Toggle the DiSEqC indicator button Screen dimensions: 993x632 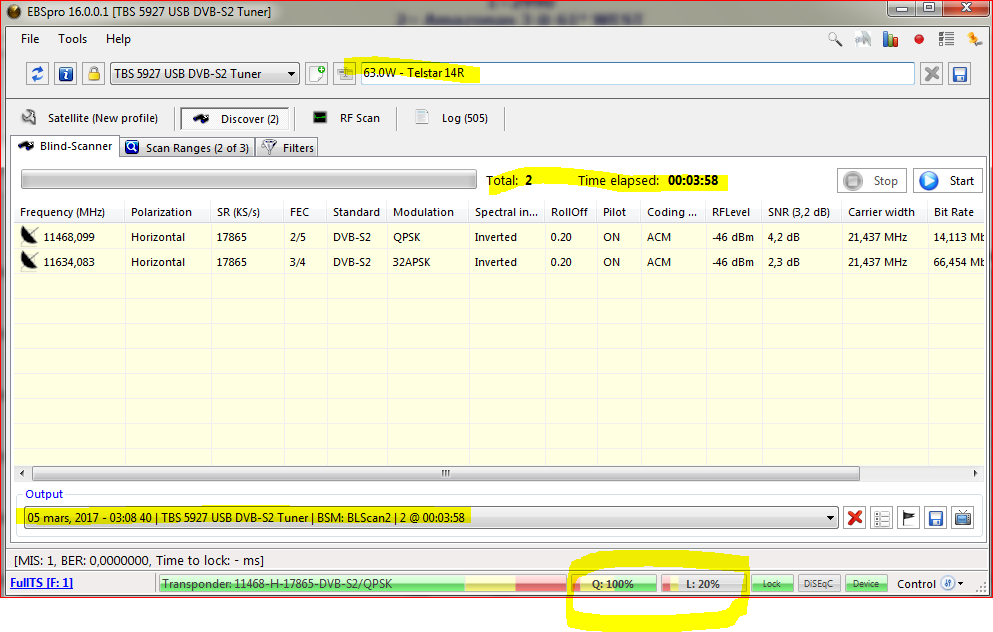(818, 584)
